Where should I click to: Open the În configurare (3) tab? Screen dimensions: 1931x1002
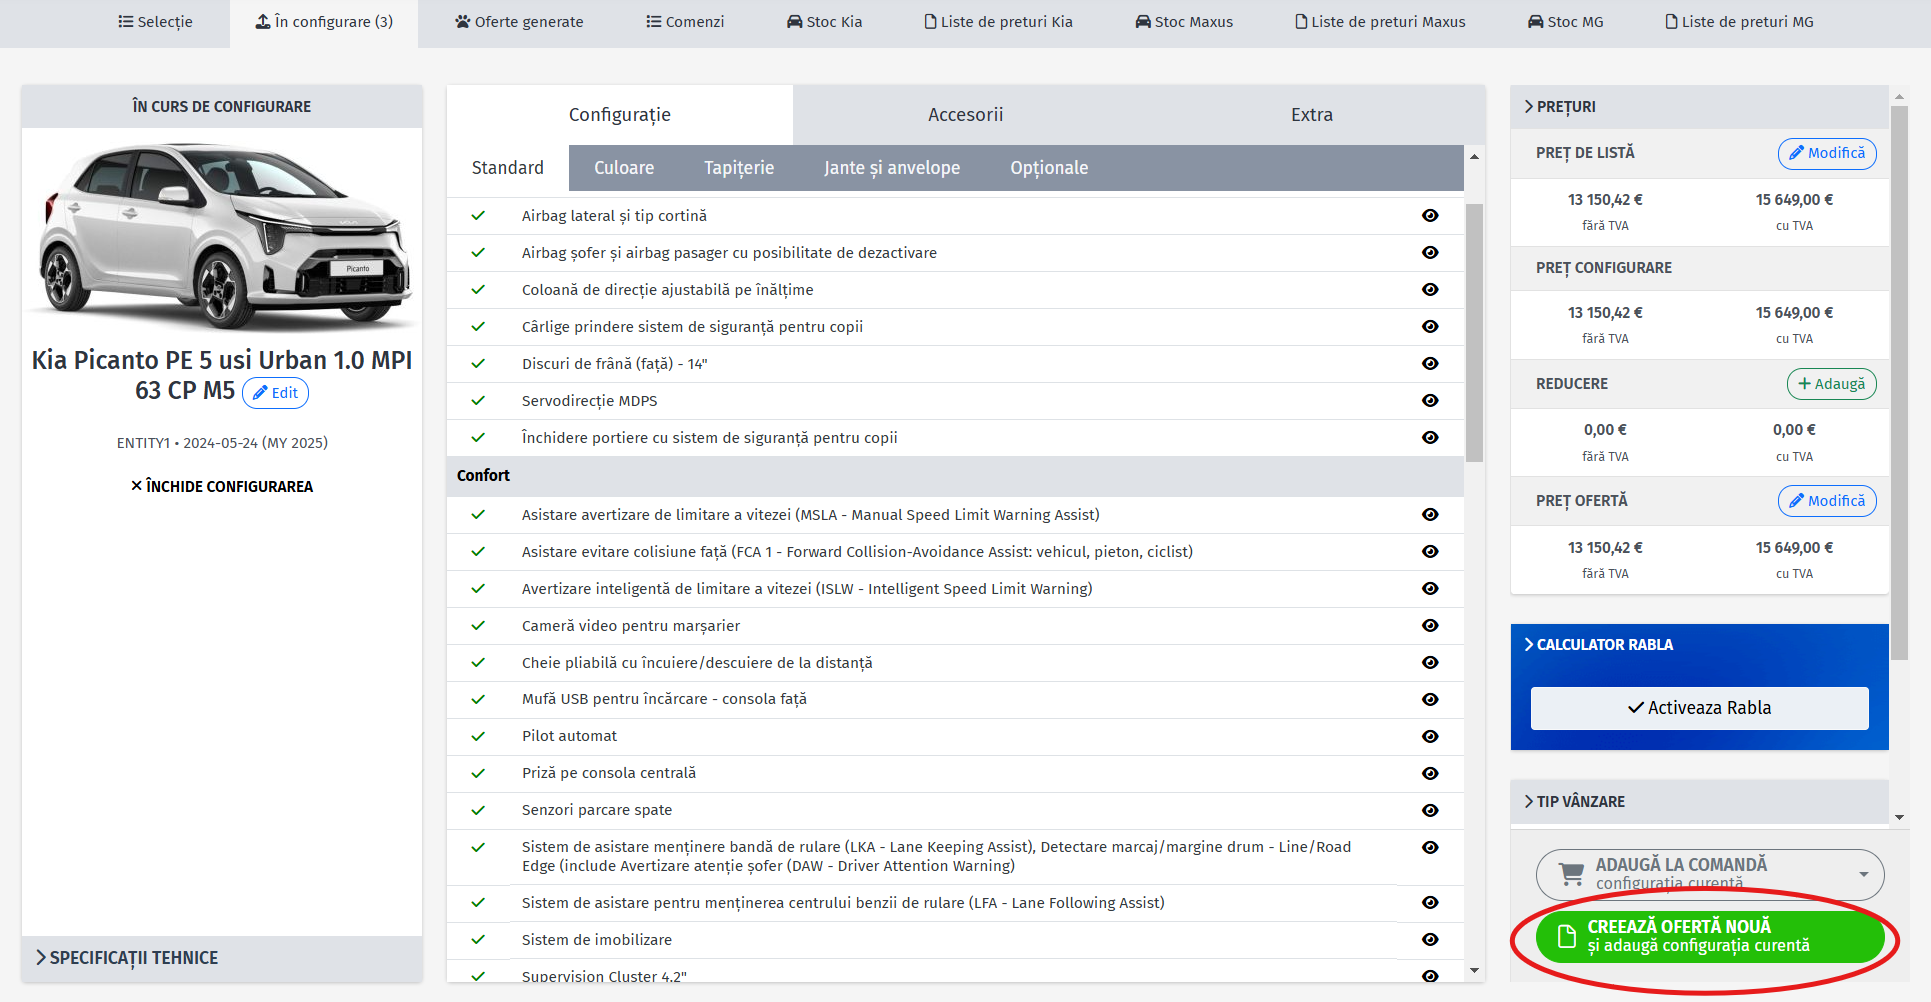324,22
